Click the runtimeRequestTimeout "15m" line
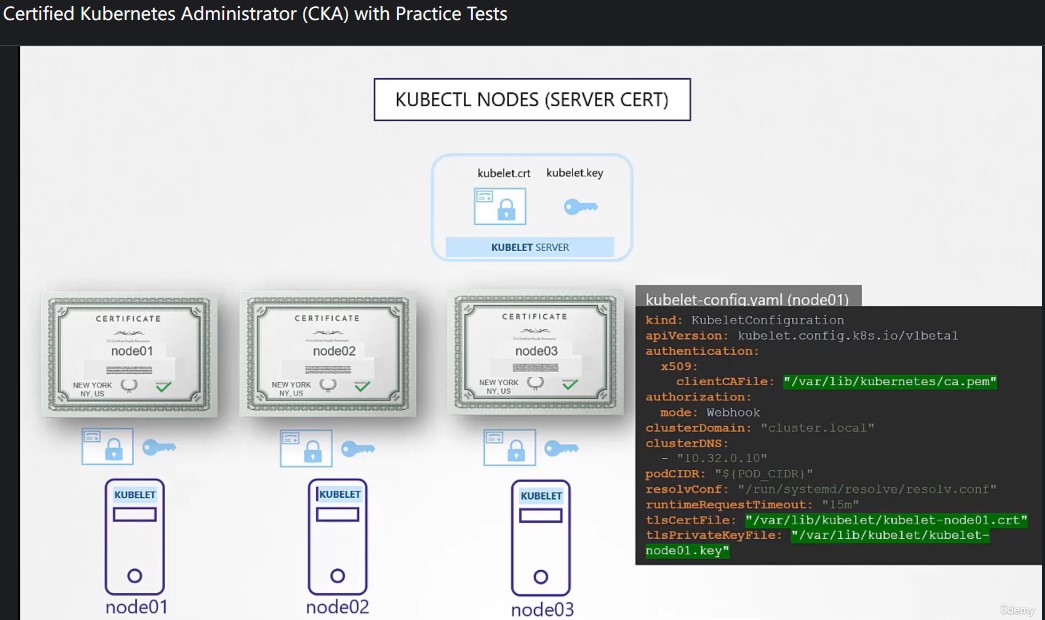The height and width of the screenshot is (620, 1045). (x=752, y=505)
